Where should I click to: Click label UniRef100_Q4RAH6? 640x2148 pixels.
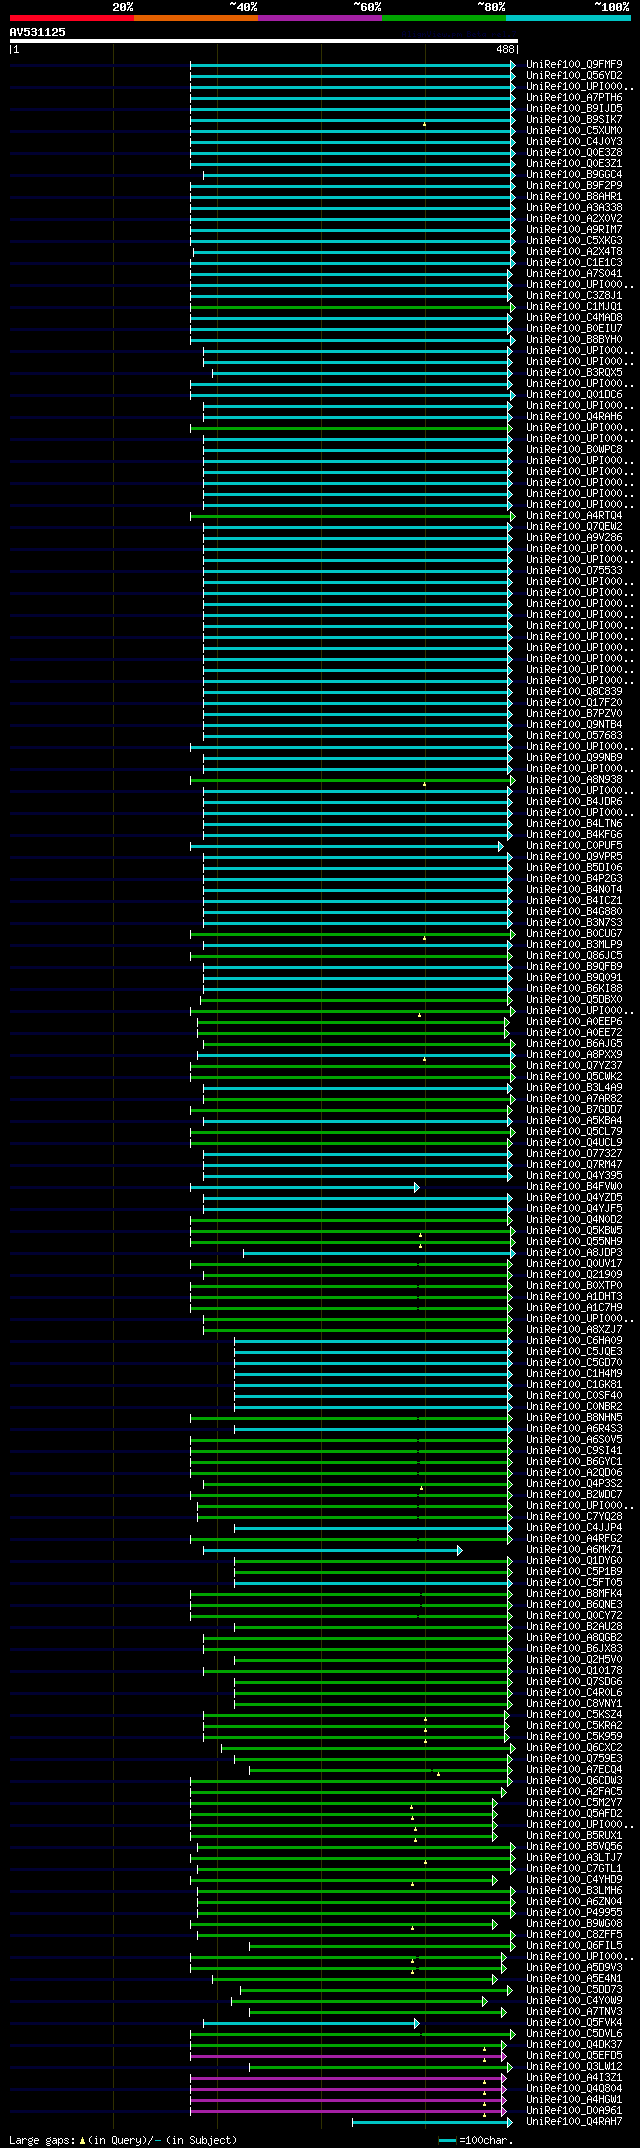pyautogui.click(x=574, y=416)
